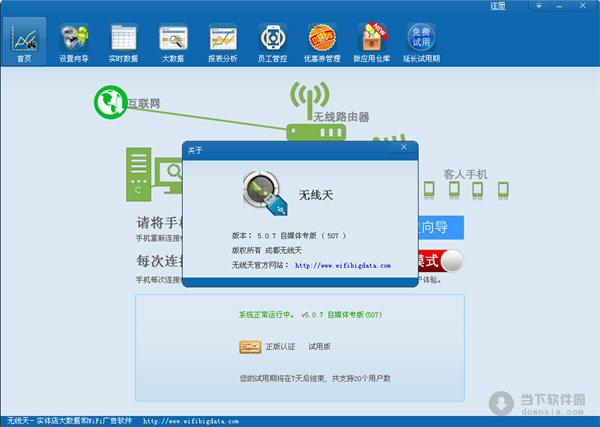Click the 互联网 label

pyautogui.click(x=144, y=103)
